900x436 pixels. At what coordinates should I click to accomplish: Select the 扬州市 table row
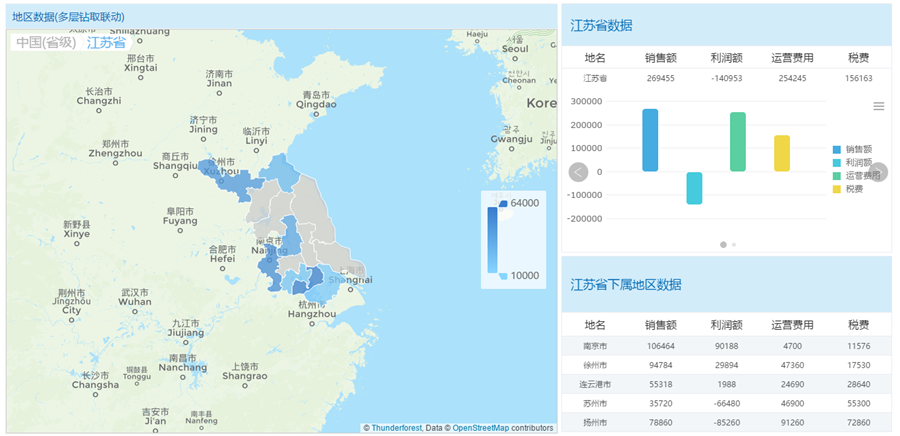click(x=727, y=423)
